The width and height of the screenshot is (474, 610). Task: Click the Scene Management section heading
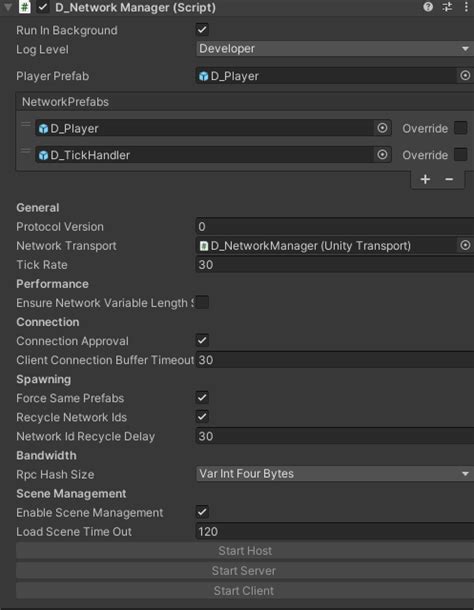pyautogui.click(x=71, y=494)
